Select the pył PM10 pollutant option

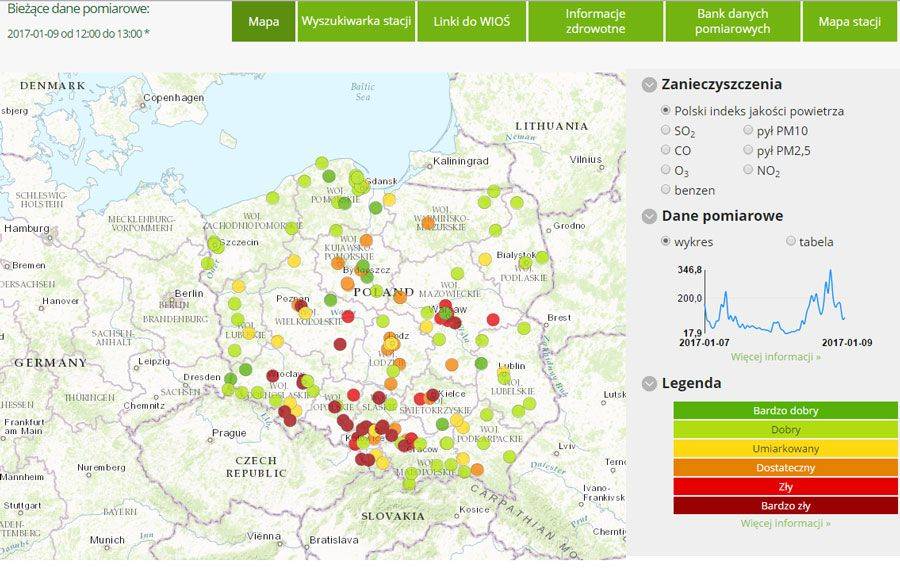(748, 130)
